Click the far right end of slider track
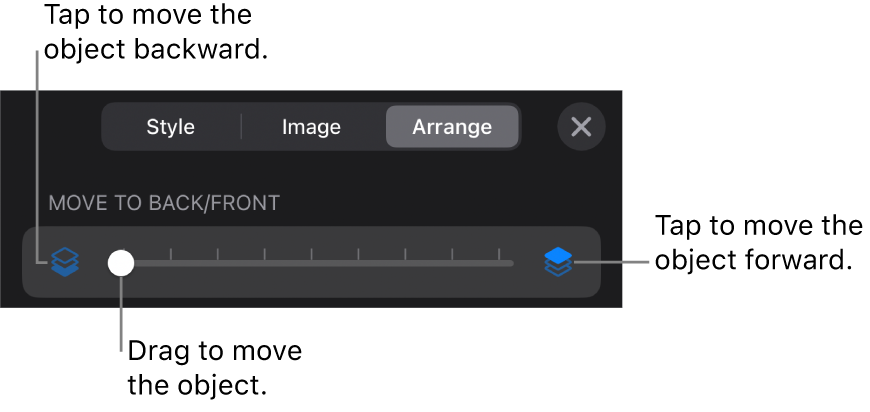Screen dimensions: 870x412 (x=511, y=263)
